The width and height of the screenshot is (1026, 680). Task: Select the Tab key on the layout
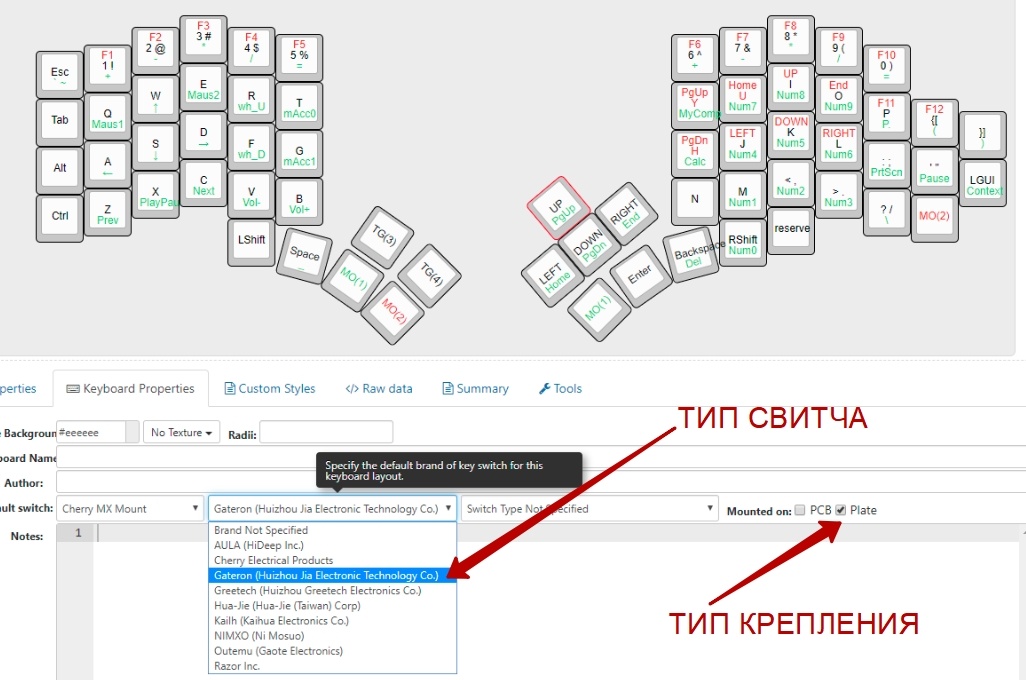(x=60, y=122)
